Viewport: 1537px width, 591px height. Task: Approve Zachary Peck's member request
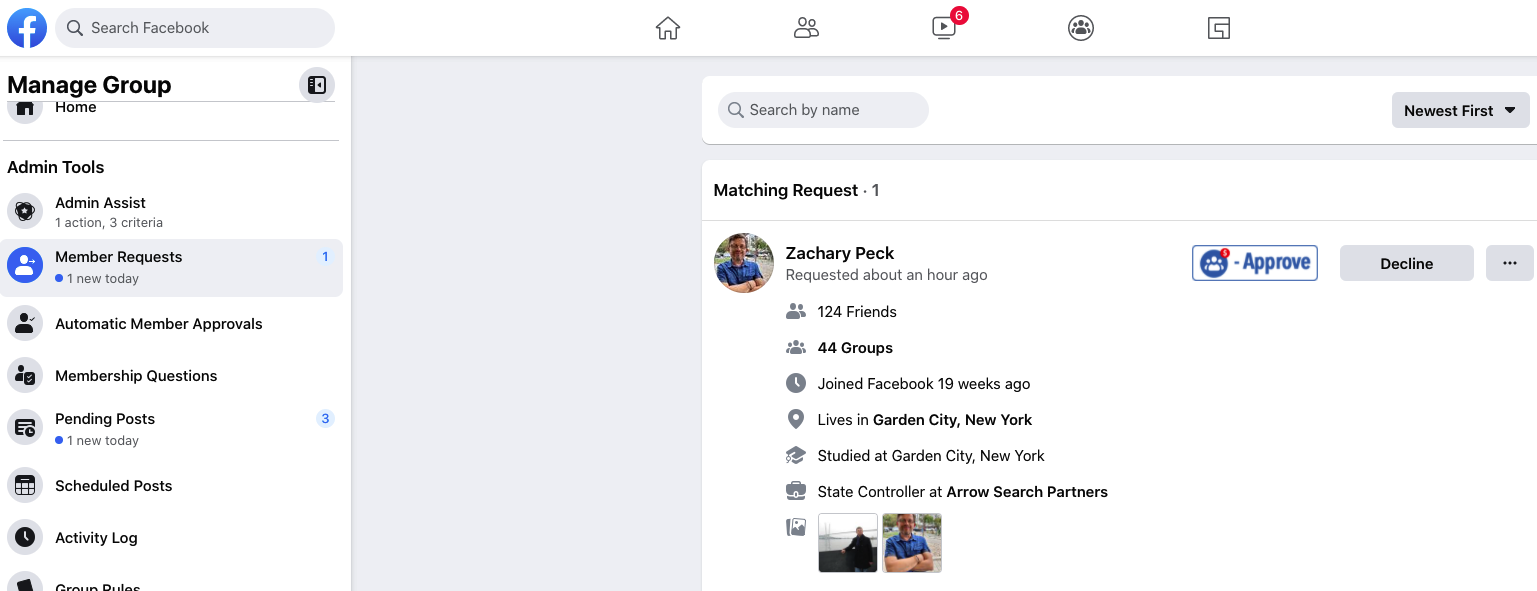tap(1254, 262)
